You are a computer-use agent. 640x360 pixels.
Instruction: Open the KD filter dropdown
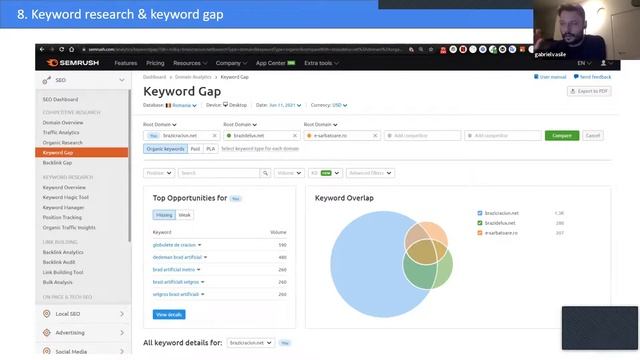325,173
